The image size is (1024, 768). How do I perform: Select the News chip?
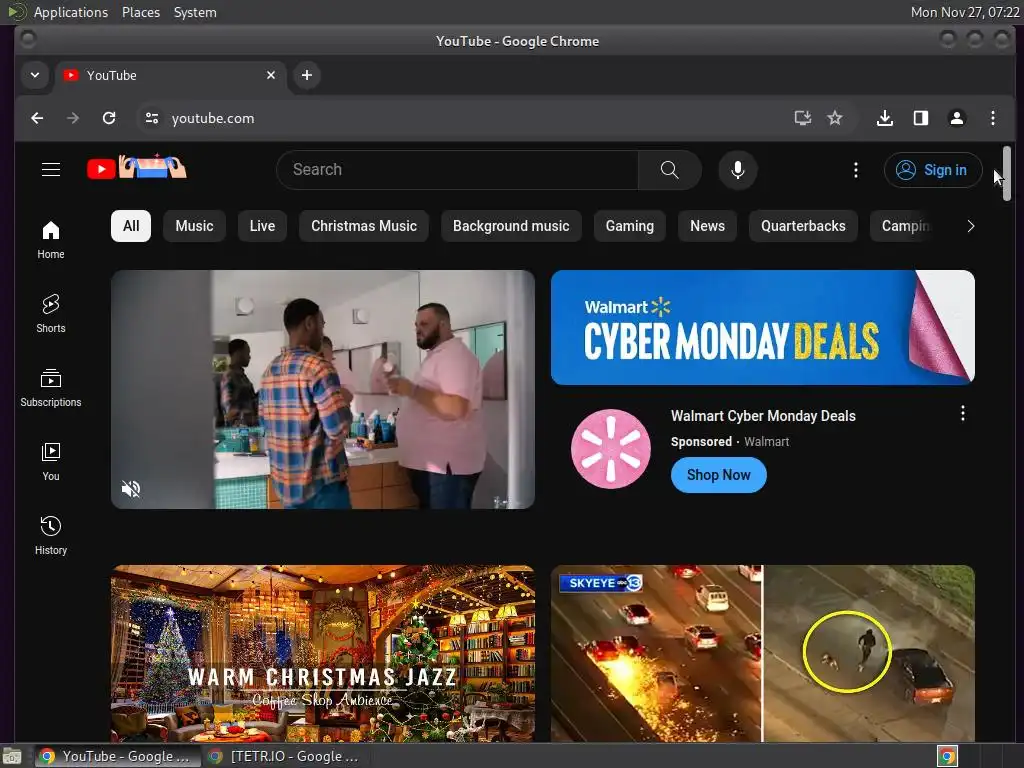pyautogui.click(x=707, y=226)
